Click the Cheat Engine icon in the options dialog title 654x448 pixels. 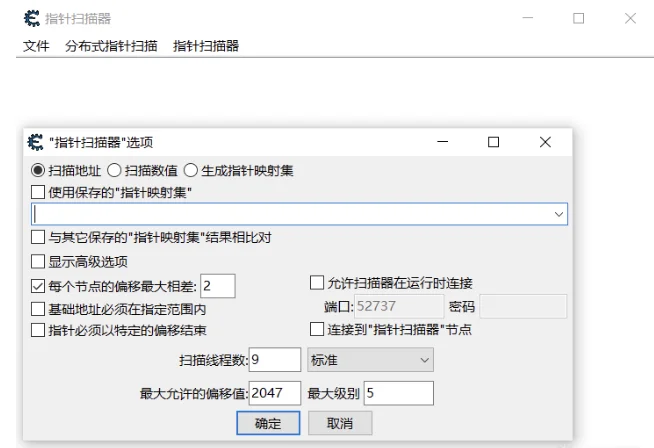click(35, 142)
